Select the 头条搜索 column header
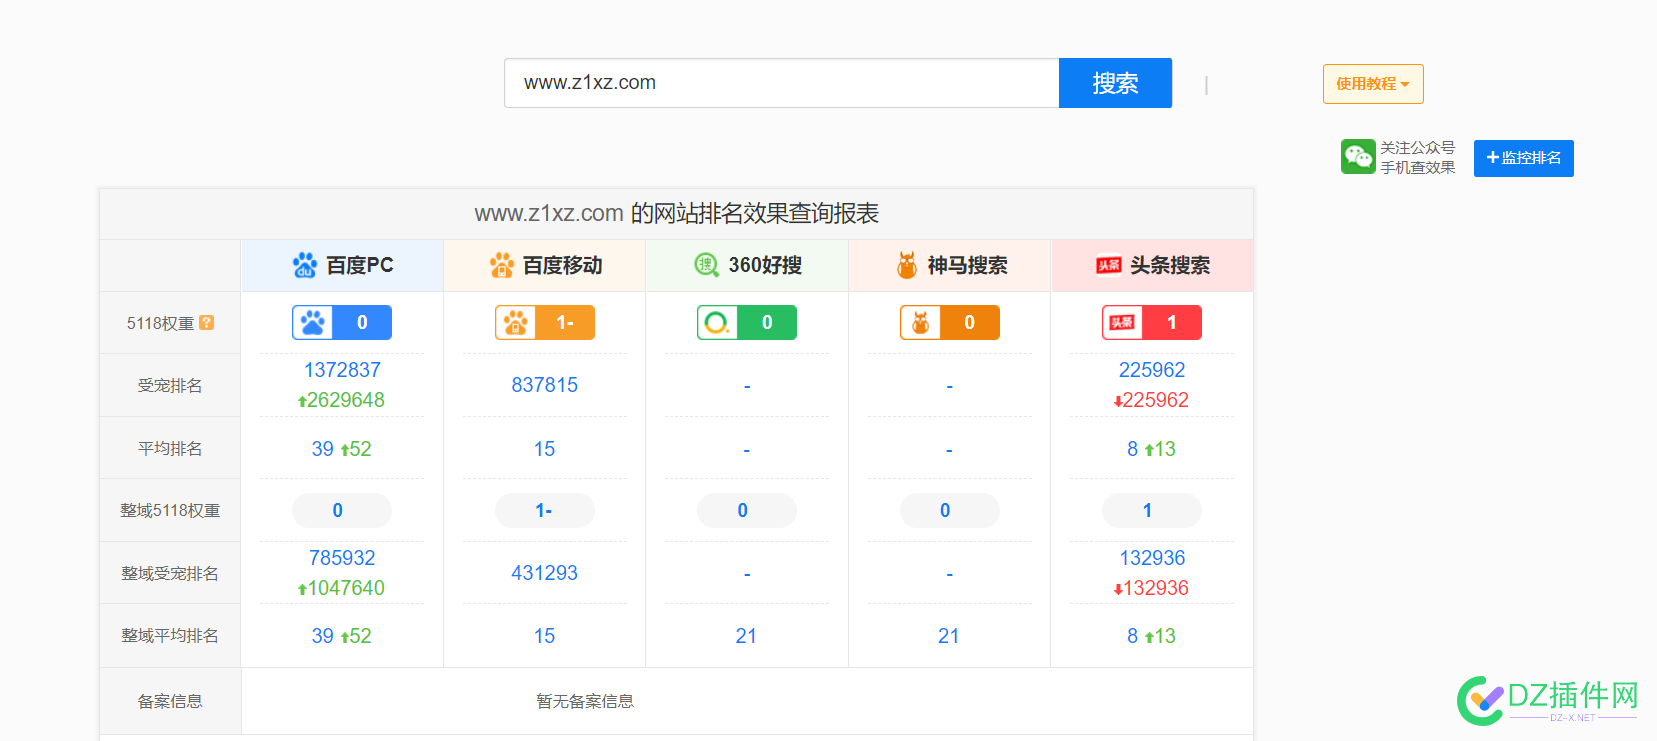The height and width of the screenshot is (741, 1657). click(1152, 265)
